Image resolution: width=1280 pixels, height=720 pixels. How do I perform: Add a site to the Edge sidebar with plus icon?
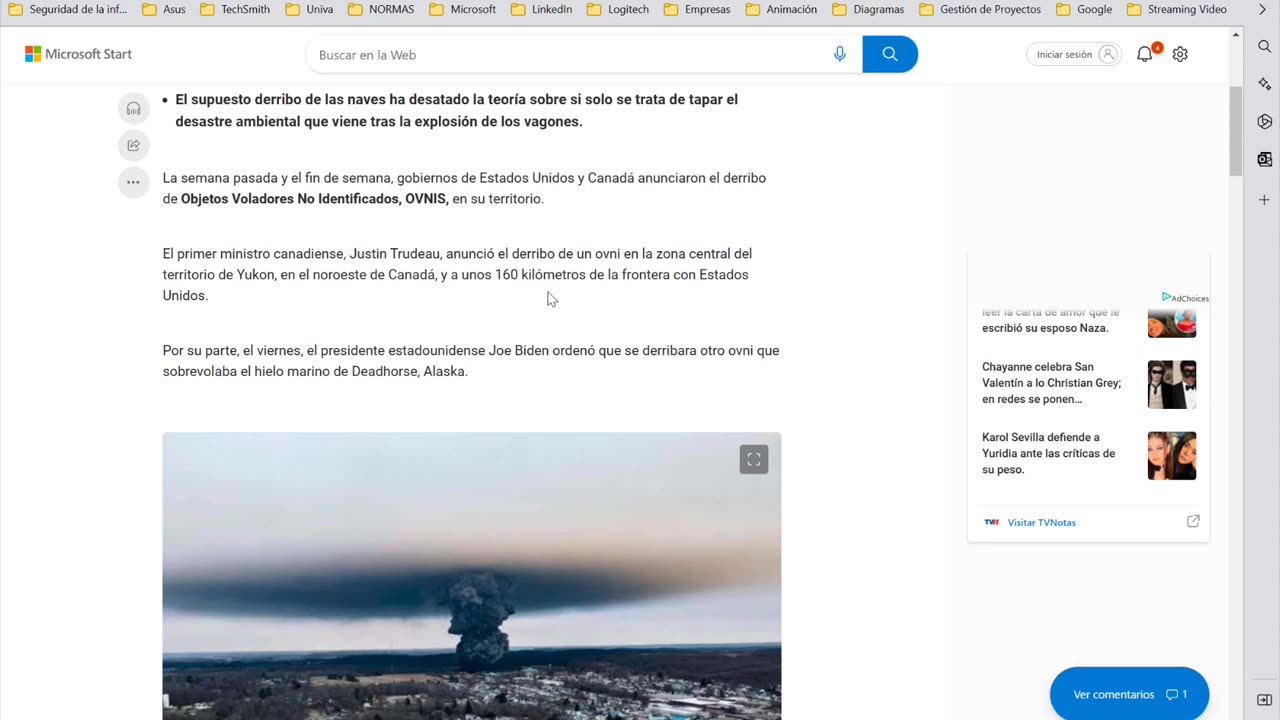(1265, 200)
